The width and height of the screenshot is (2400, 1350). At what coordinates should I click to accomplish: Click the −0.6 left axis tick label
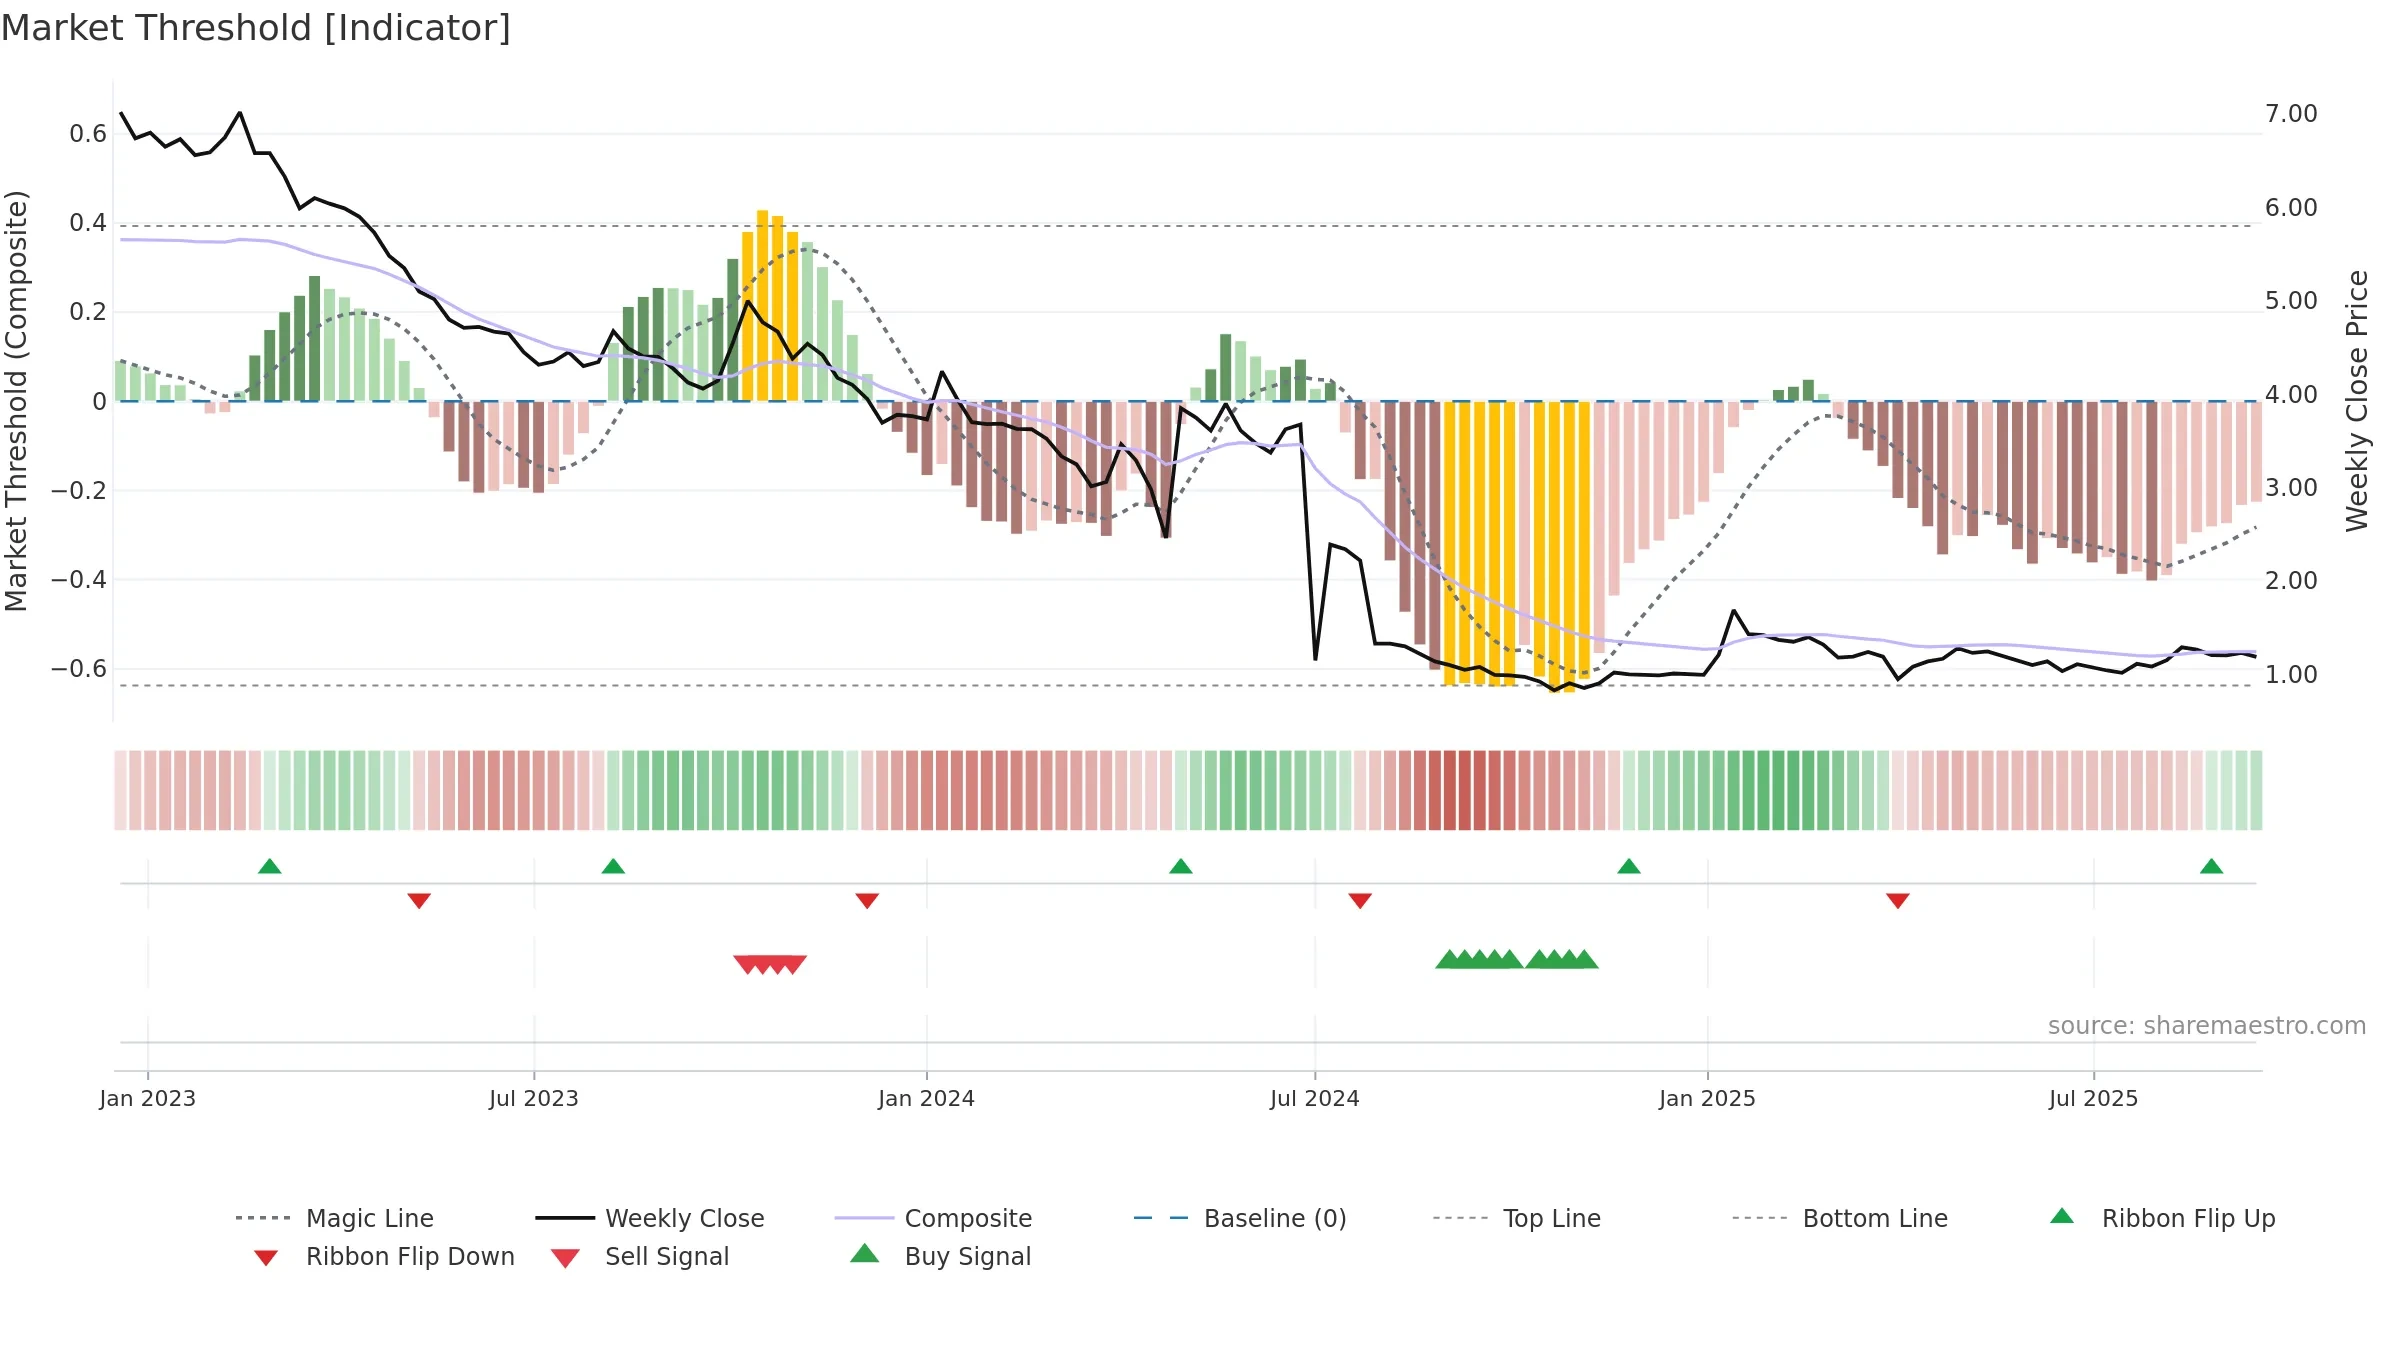tap(79, 669)
